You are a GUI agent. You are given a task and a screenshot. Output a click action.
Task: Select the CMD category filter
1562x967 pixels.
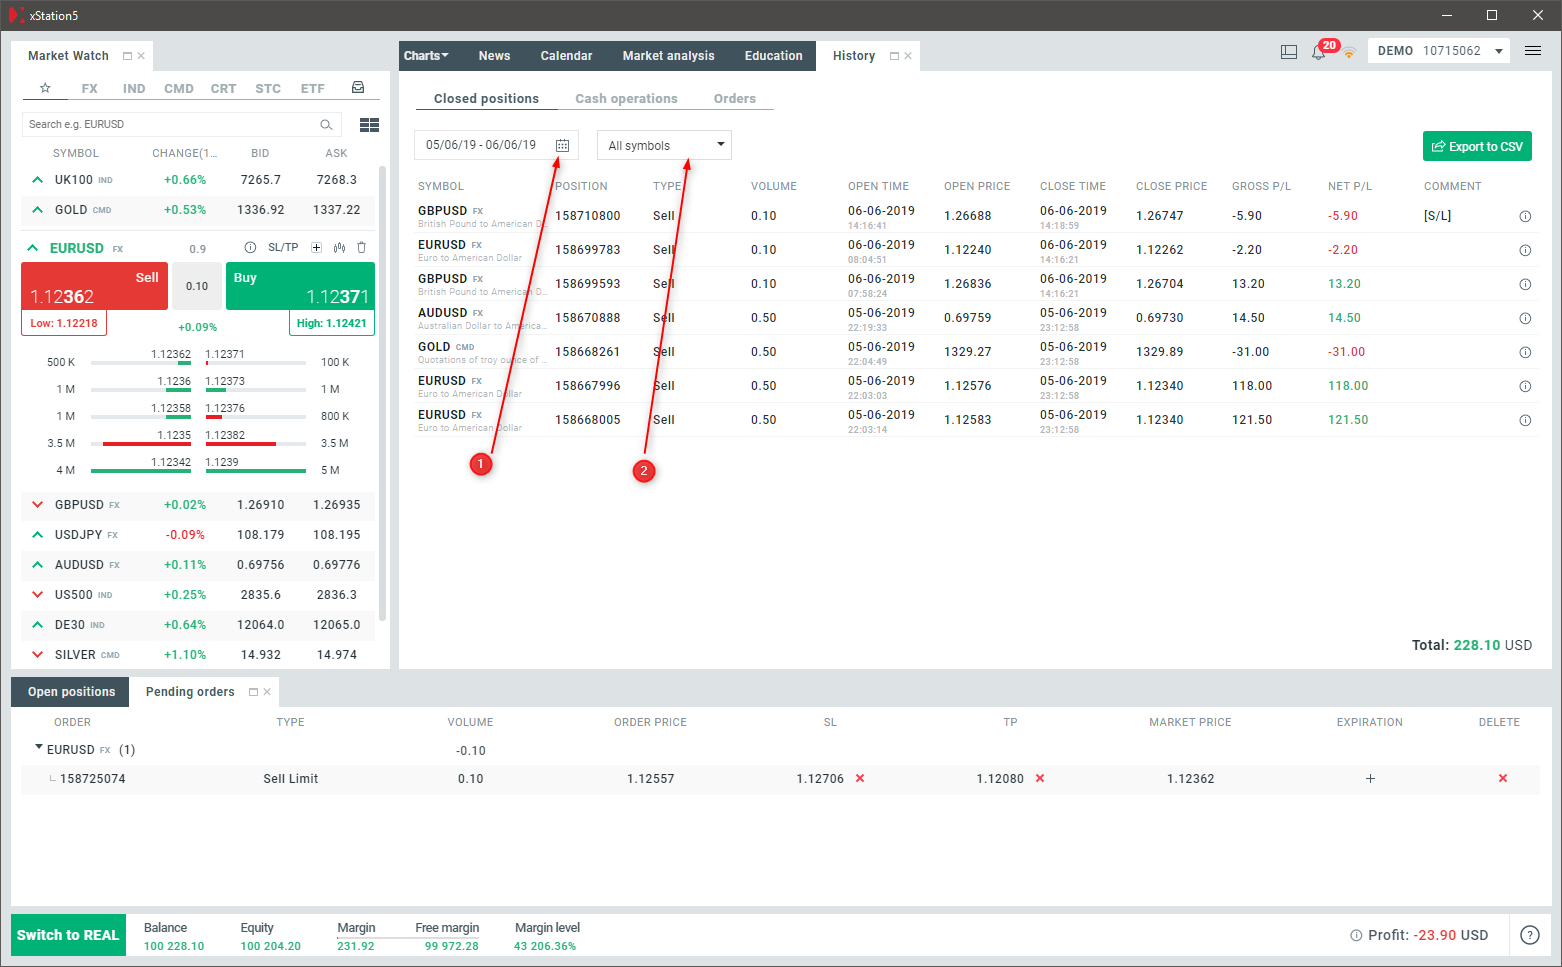click(x=179, y=89)
